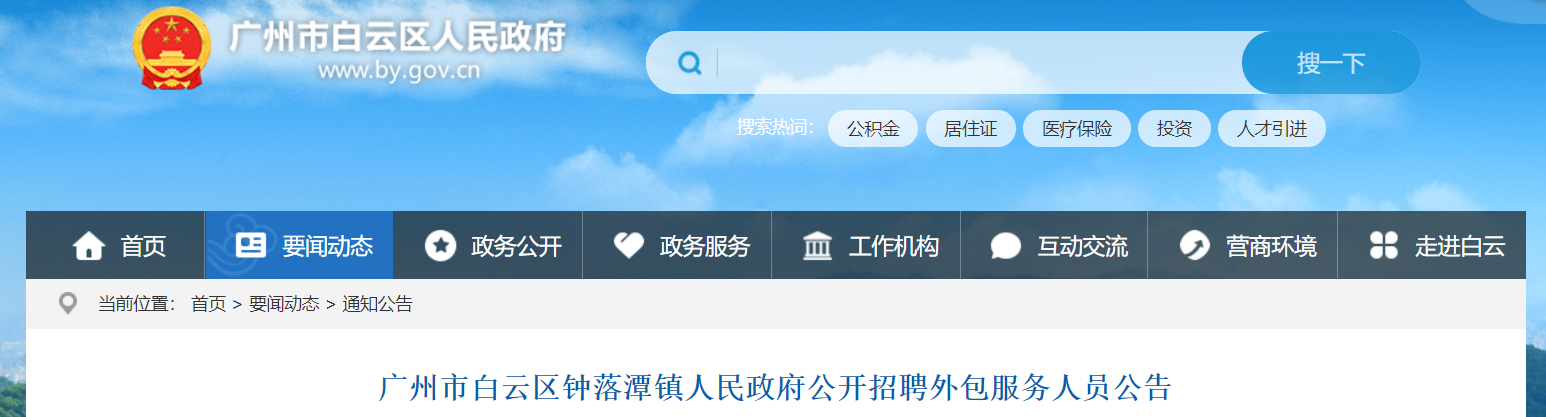Click the heart icon beside 政务服务

pyautogui.click(x=628, y=245)
